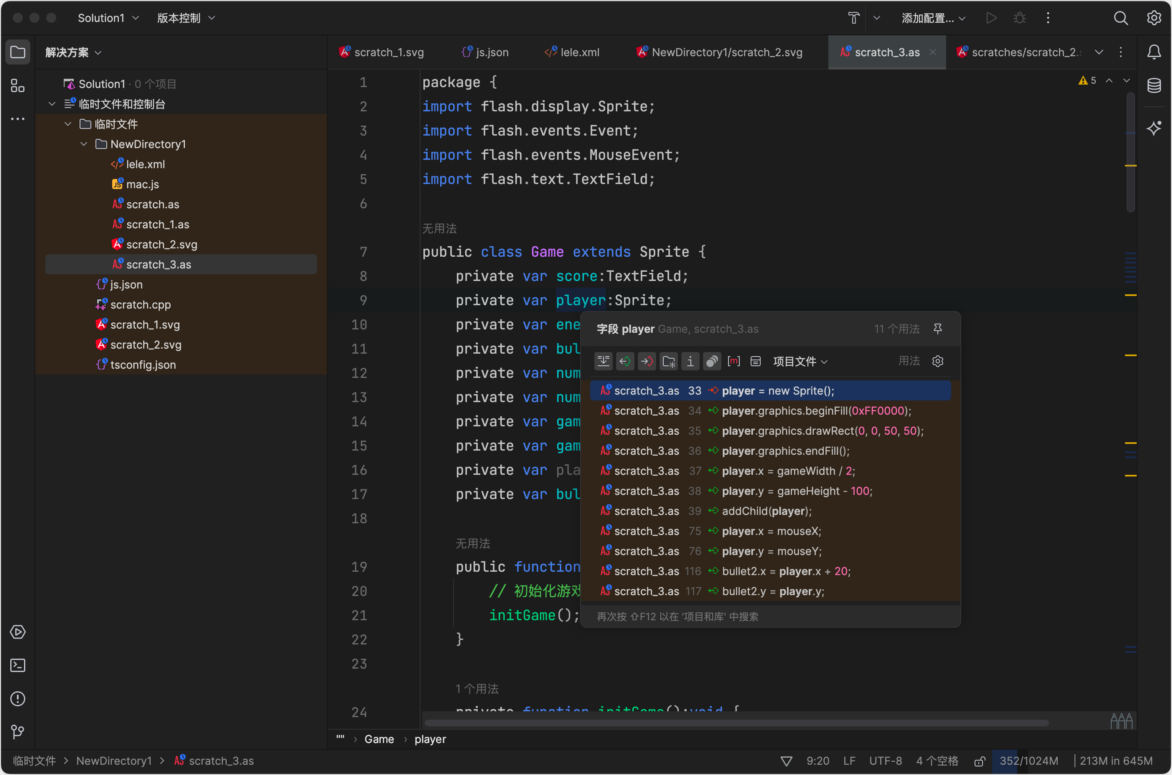
Task: Open the AI Assistant sparkle icon
Action: coord(1154,128)
